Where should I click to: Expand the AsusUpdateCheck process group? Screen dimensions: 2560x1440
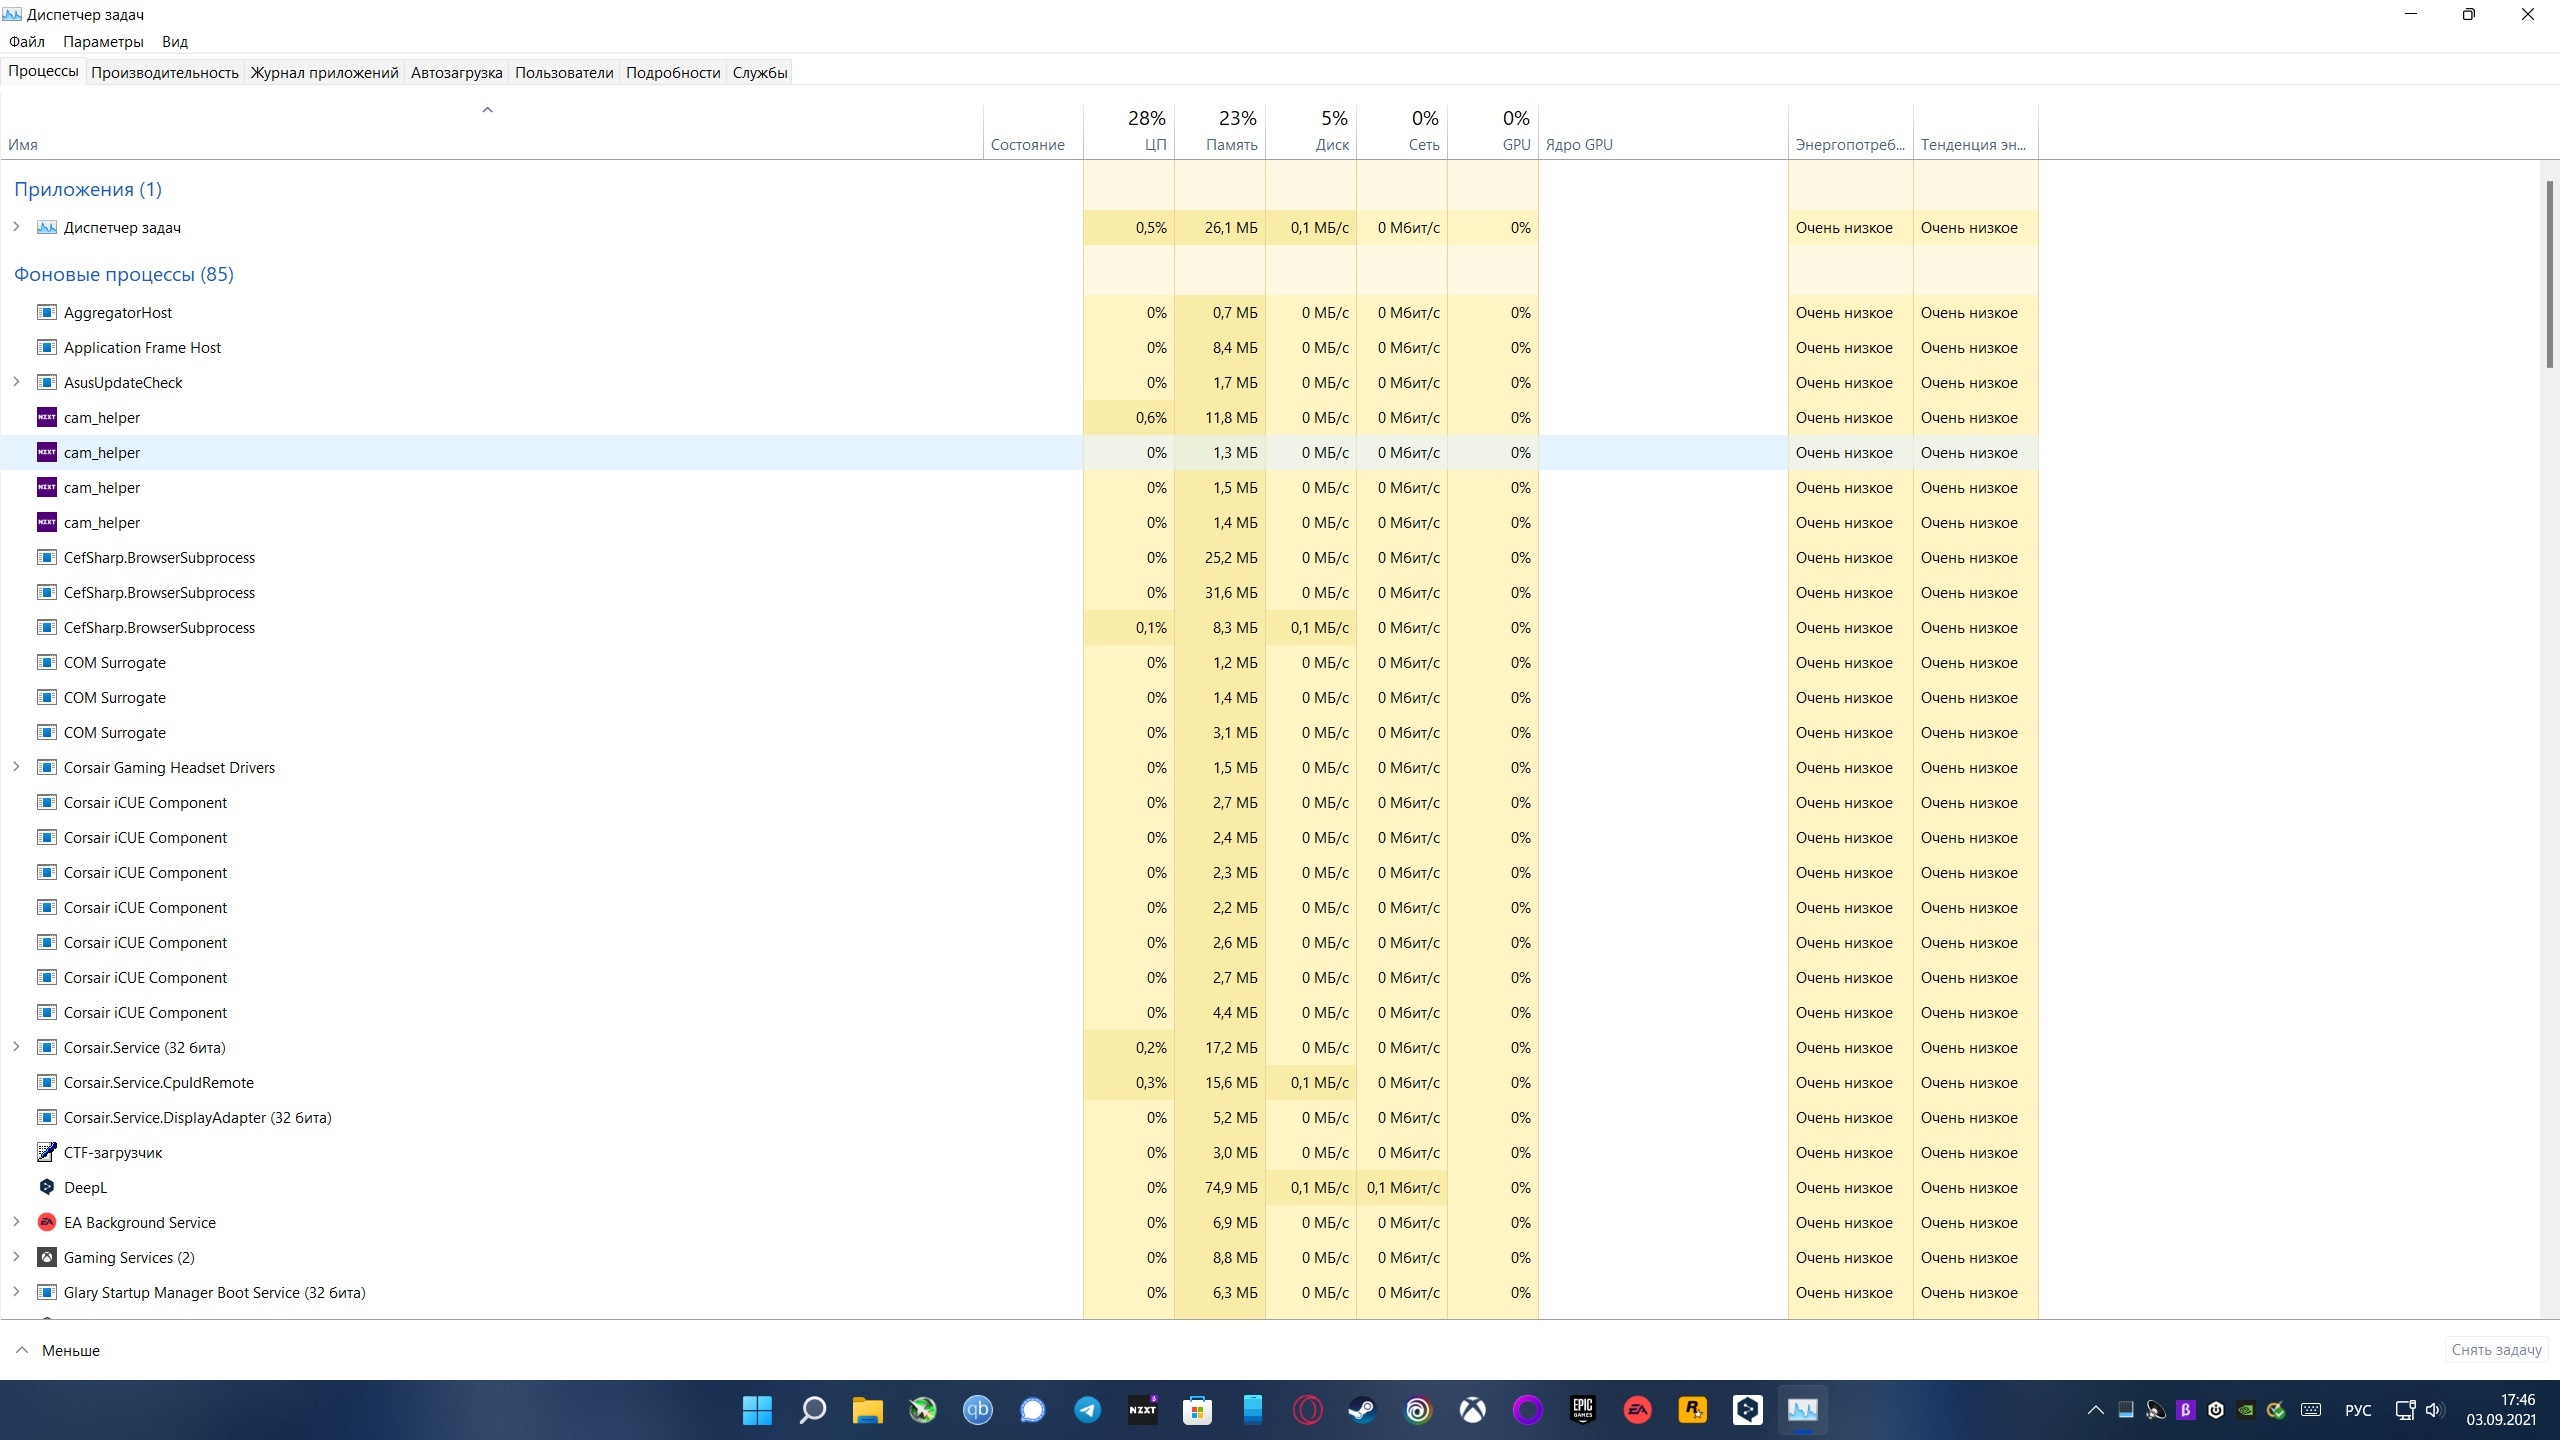click(x=16, y=382)
